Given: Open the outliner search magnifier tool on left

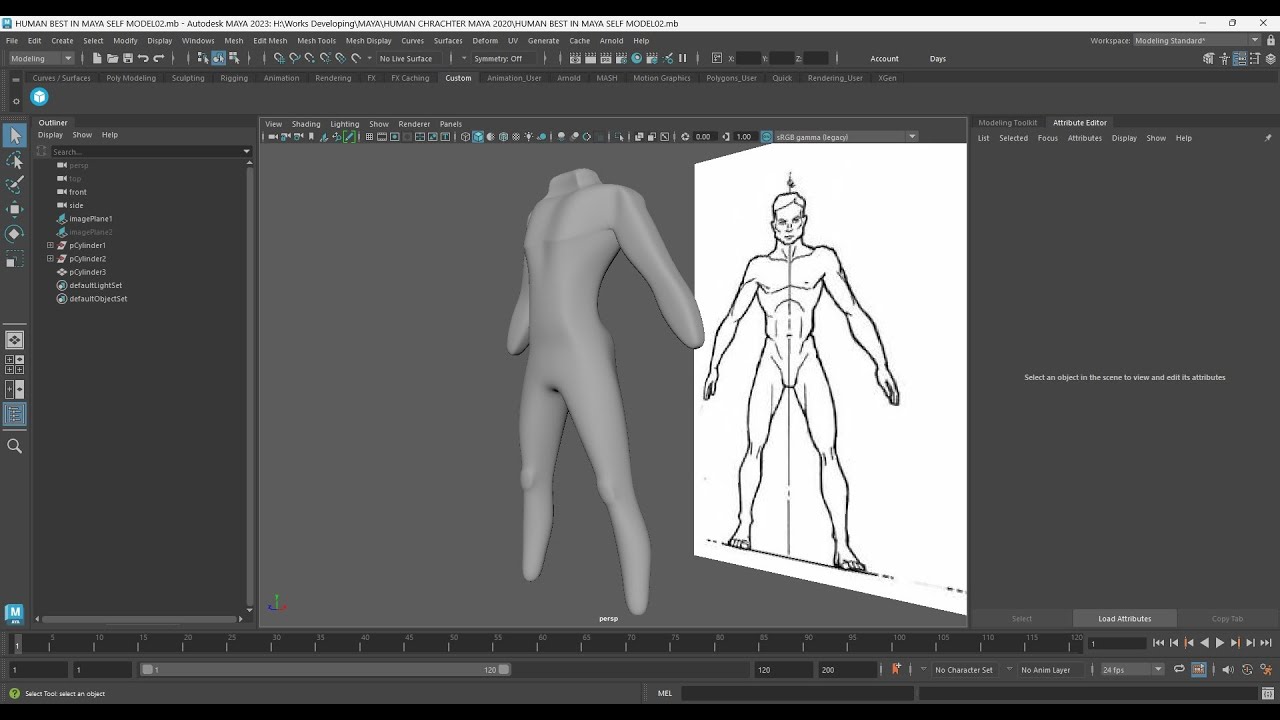Looking at the screenshot, I should pyautogui.click(x=15, y=446).
